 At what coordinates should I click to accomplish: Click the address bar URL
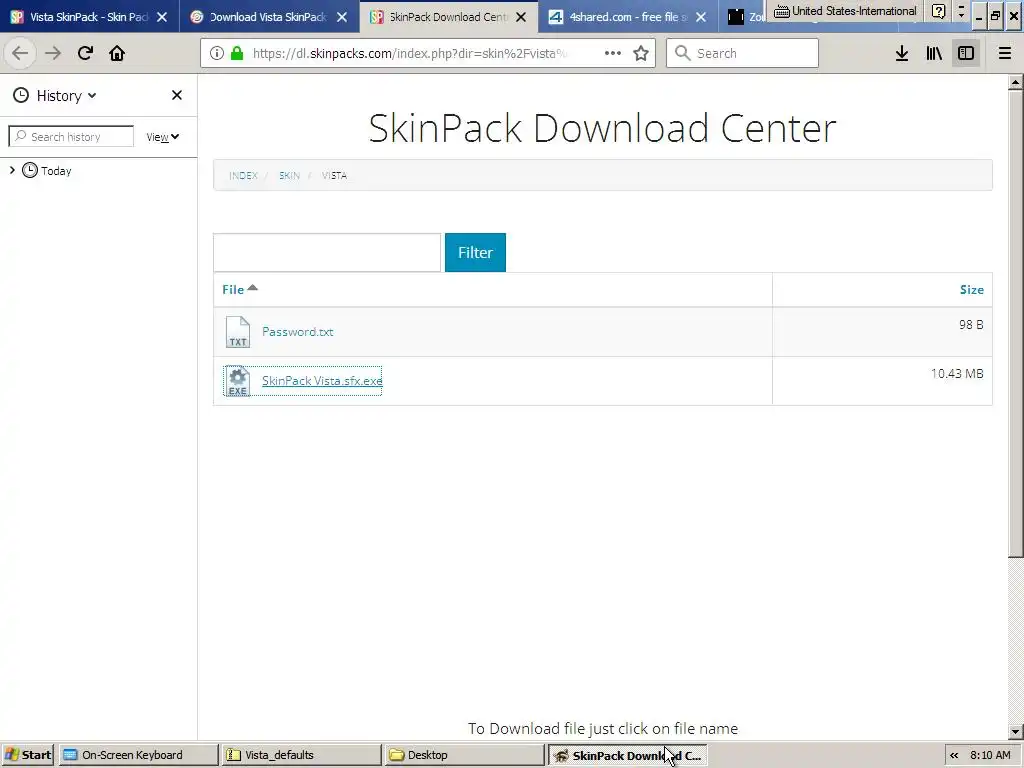(410, 53)
